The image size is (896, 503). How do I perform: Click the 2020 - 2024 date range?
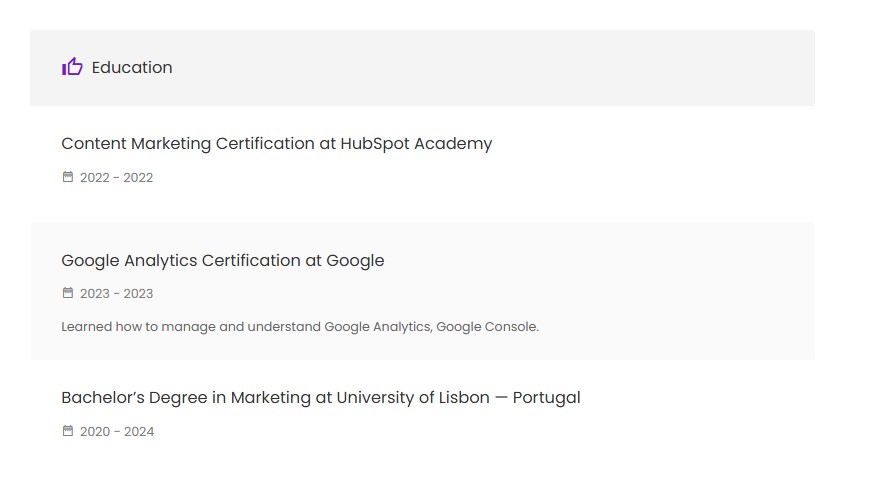coord(117,432)
